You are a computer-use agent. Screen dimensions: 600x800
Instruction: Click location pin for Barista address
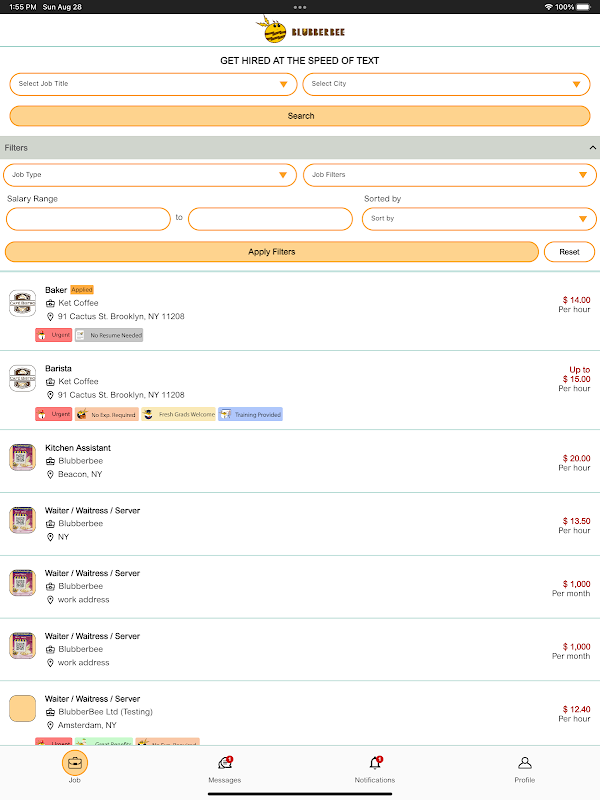pyautogui.click(x=50, y=395)
